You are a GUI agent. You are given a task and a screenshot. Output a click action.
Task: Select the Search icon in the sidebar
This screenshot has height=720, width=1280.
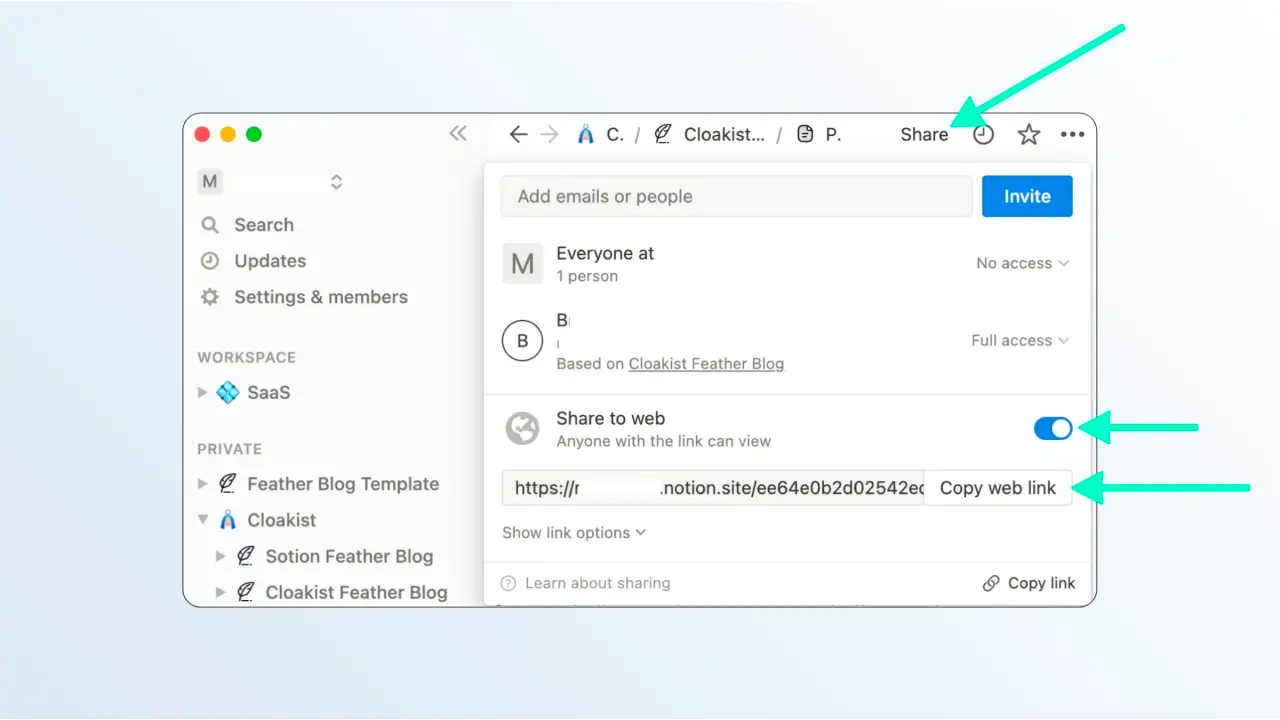click(210, 224)
